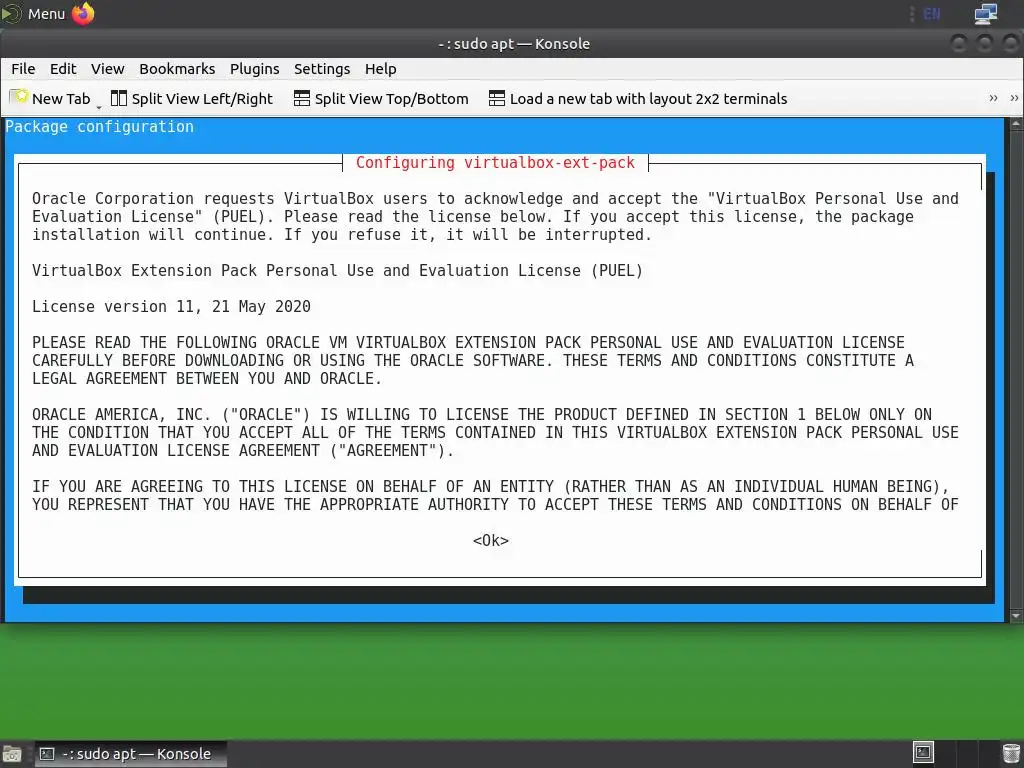Open the Settings menu

322,69
